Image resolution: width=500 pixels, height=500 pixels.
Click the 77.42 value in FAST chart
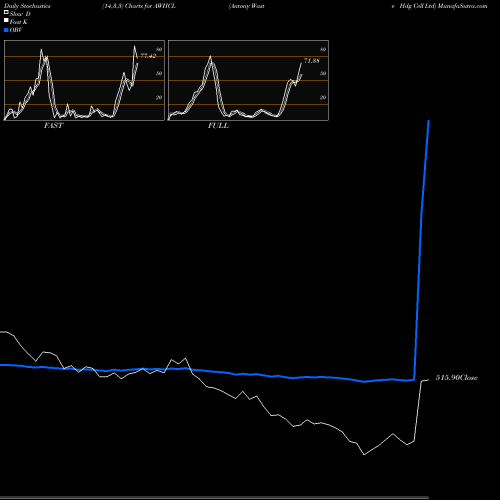148,56
